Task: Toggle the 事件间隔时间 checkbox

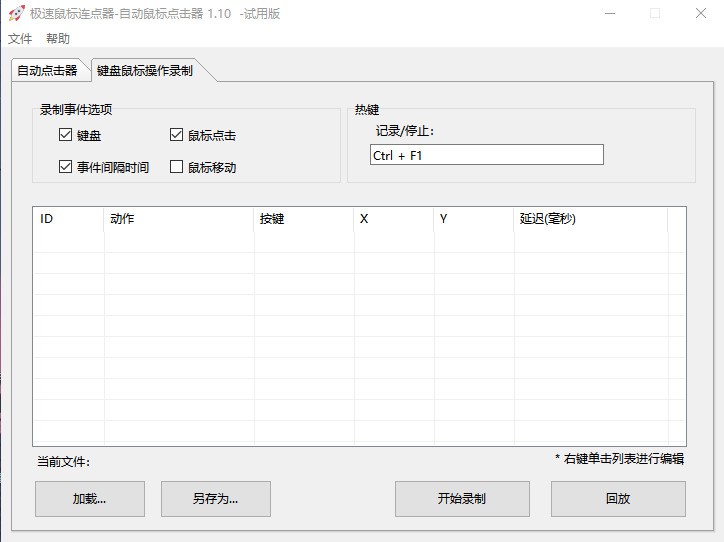Action: point(66,167)
